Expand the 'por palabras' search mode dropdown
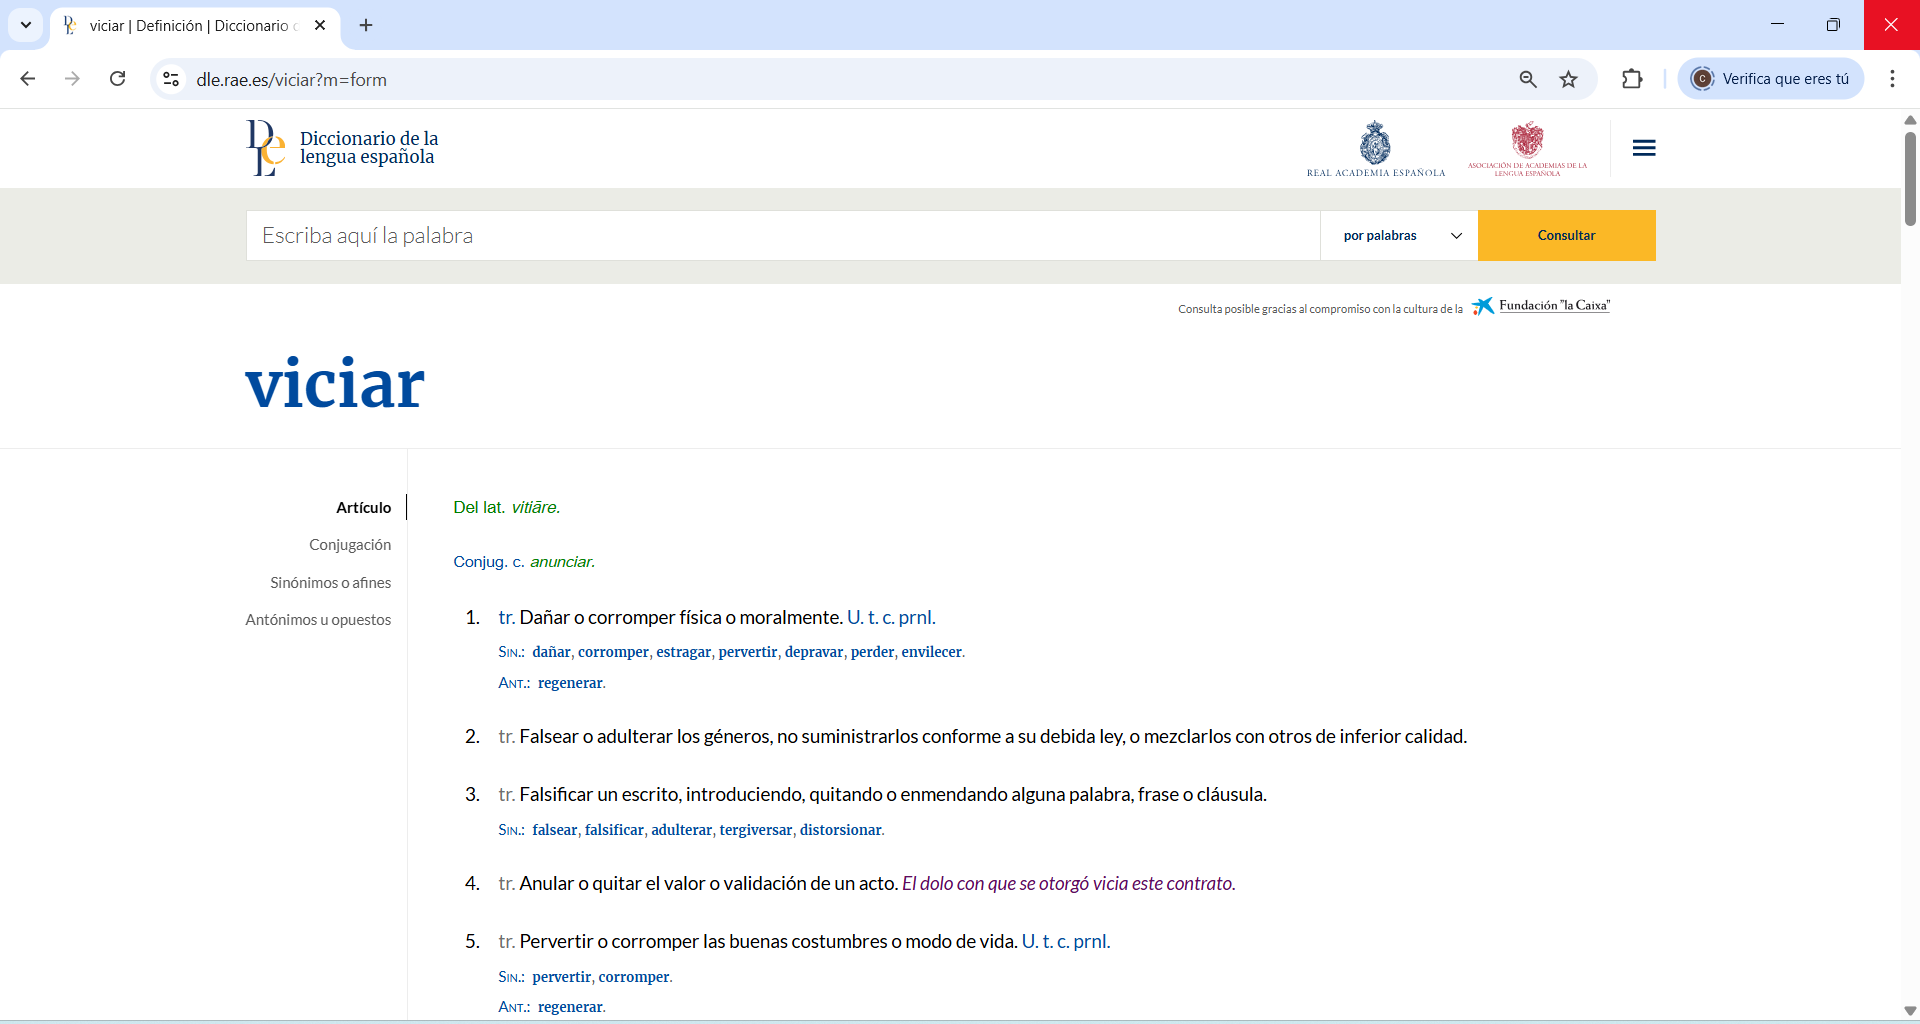The height and width of the screenshot is (1024, 1920). click(x=1399, y=236)
